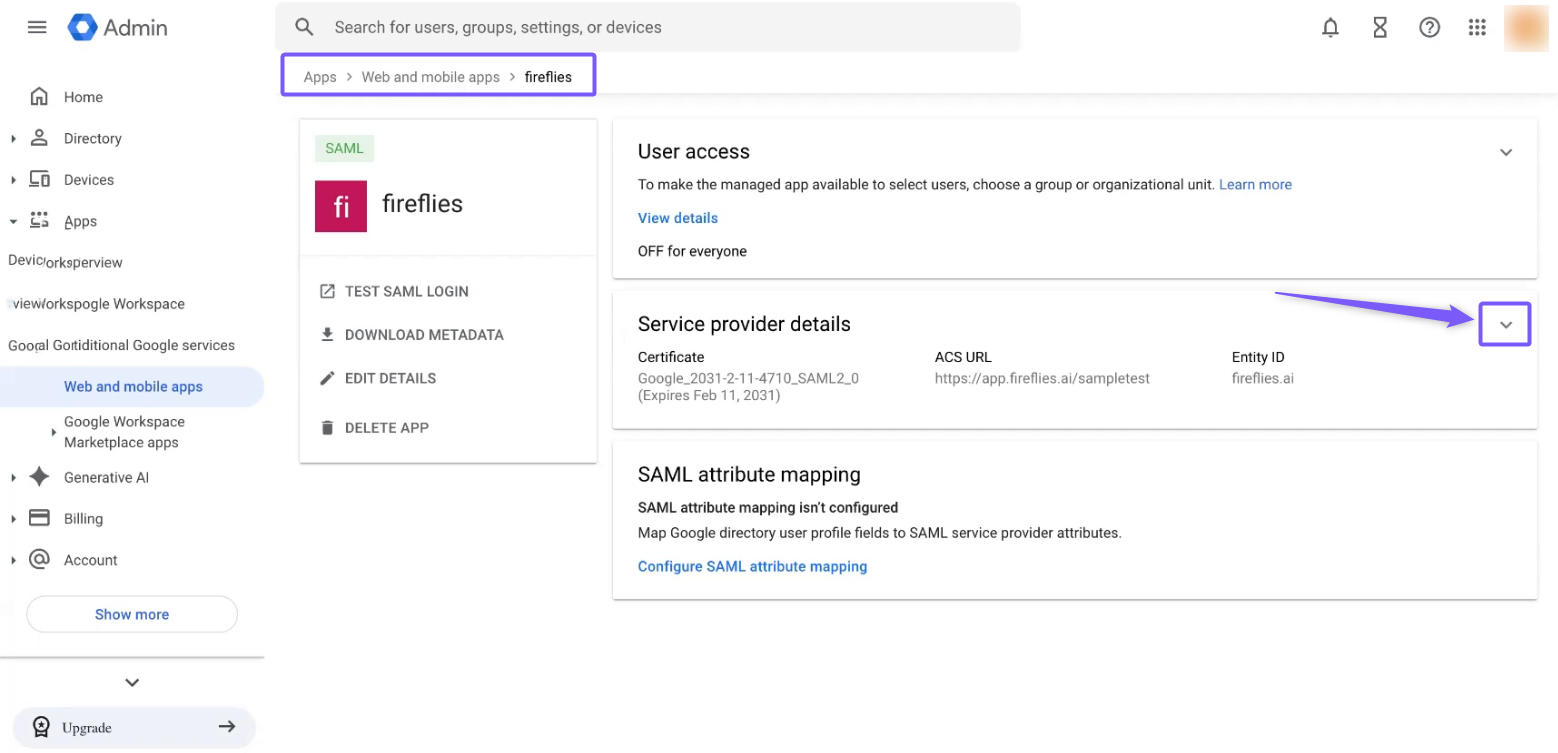Image resolution: width=1558 pixels, height=753 pixels.
Task: Expand the Directory sidebar tree item
Action: point(14,139)
